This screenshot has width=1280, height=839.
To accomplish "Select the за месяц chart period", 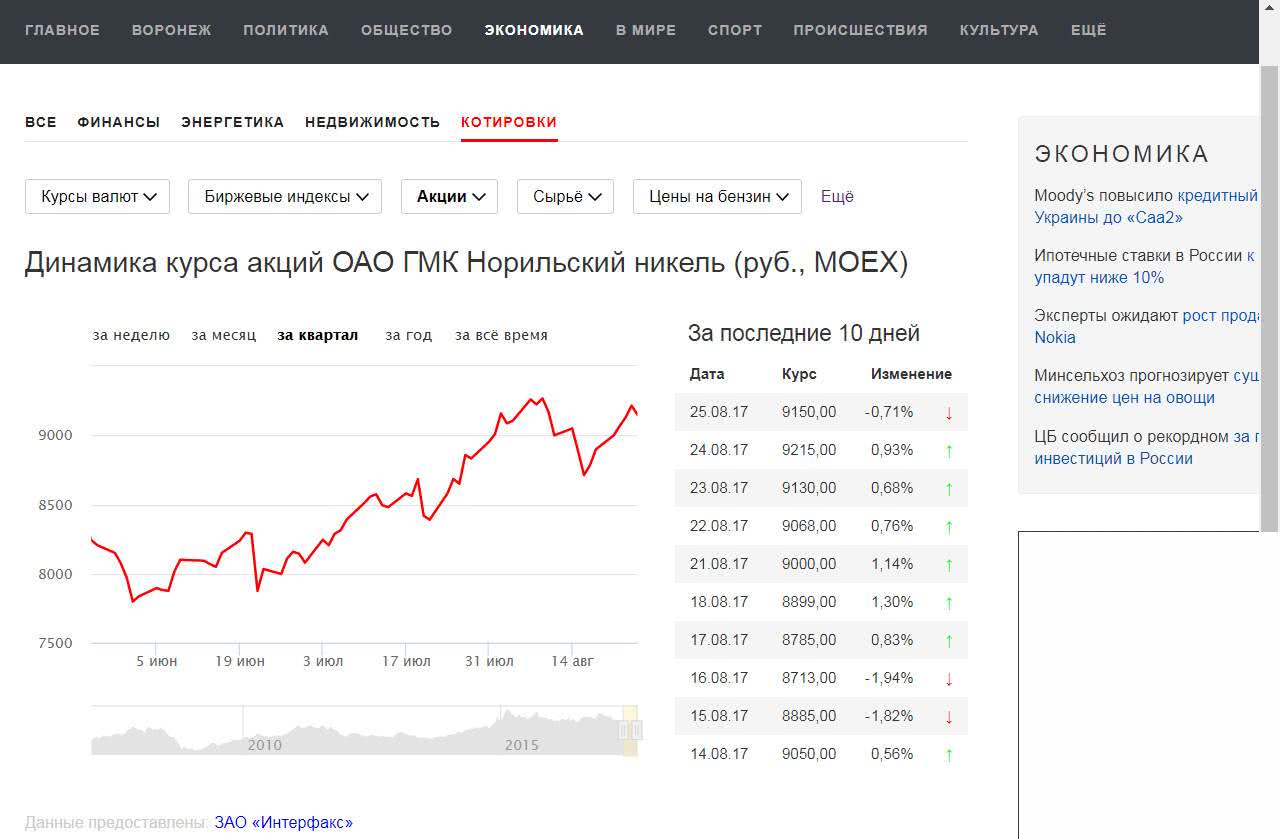I will pos(224,335).
